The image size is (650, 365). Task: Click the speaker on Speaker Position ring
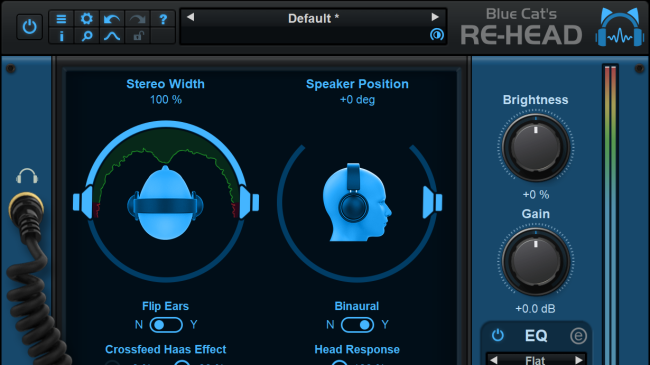click(432, 202)
